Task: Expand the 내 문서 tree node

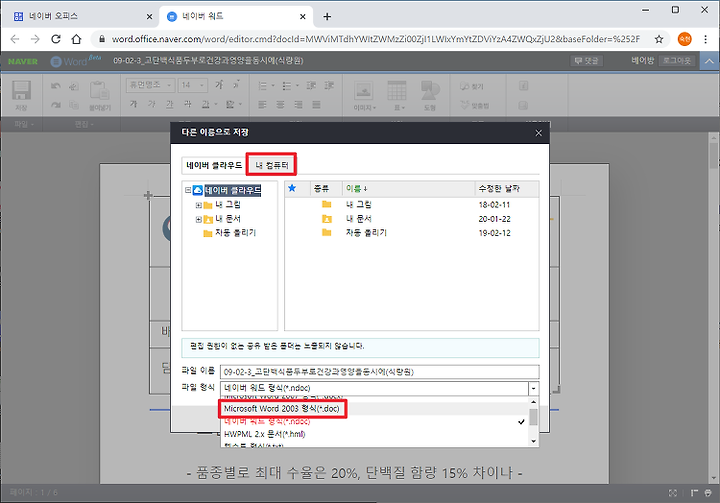Action: (x=198, y=219)
